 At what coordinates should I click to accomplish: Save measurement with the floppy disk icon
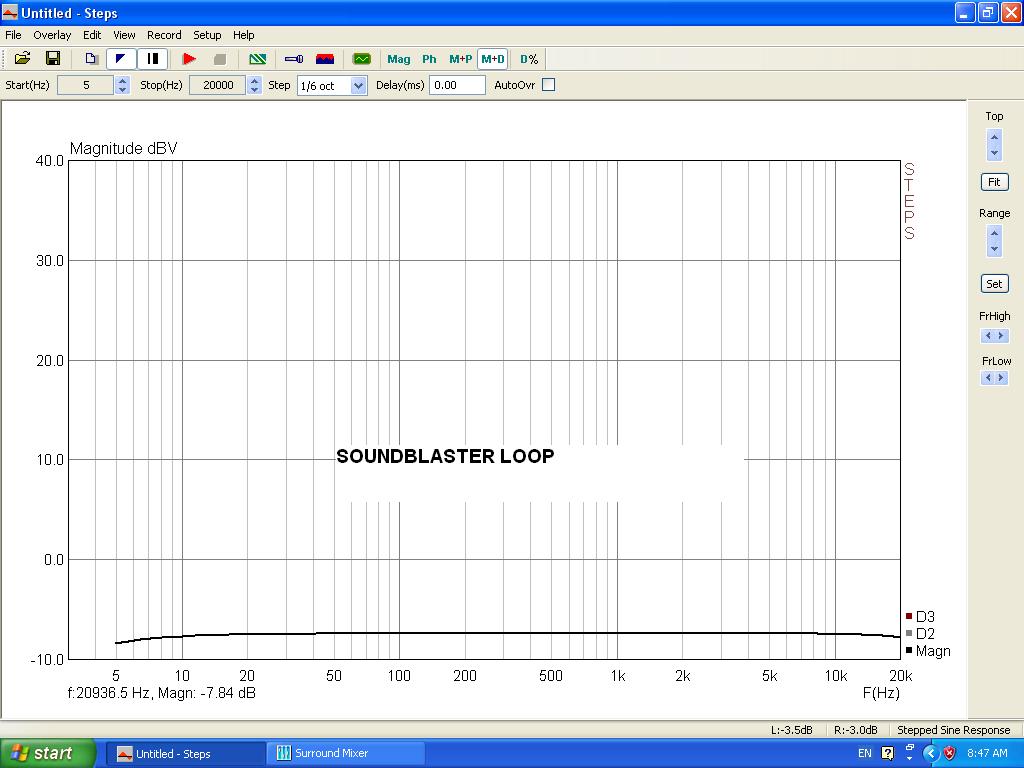point(53,59)
